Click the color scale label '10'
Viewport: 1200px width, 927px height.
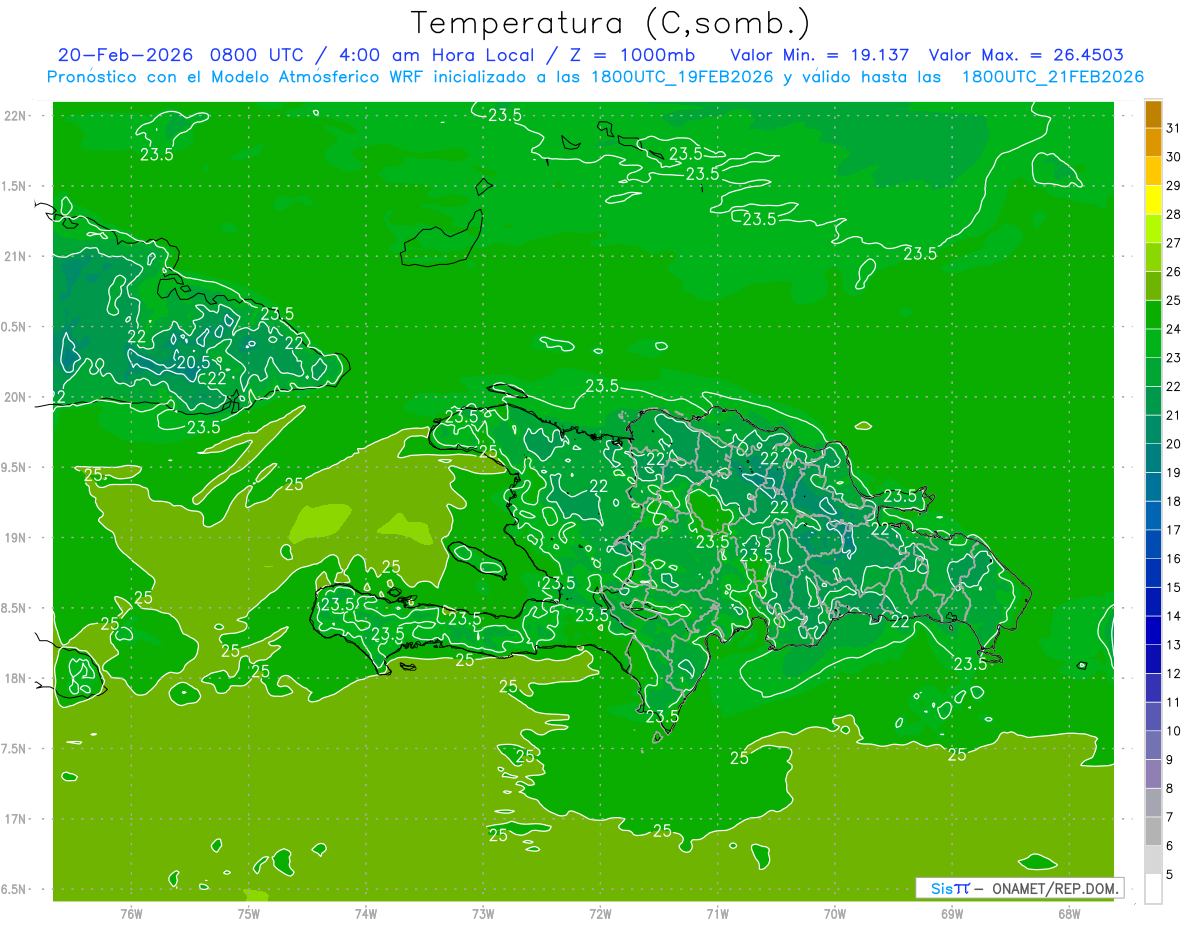[1173, 731]
